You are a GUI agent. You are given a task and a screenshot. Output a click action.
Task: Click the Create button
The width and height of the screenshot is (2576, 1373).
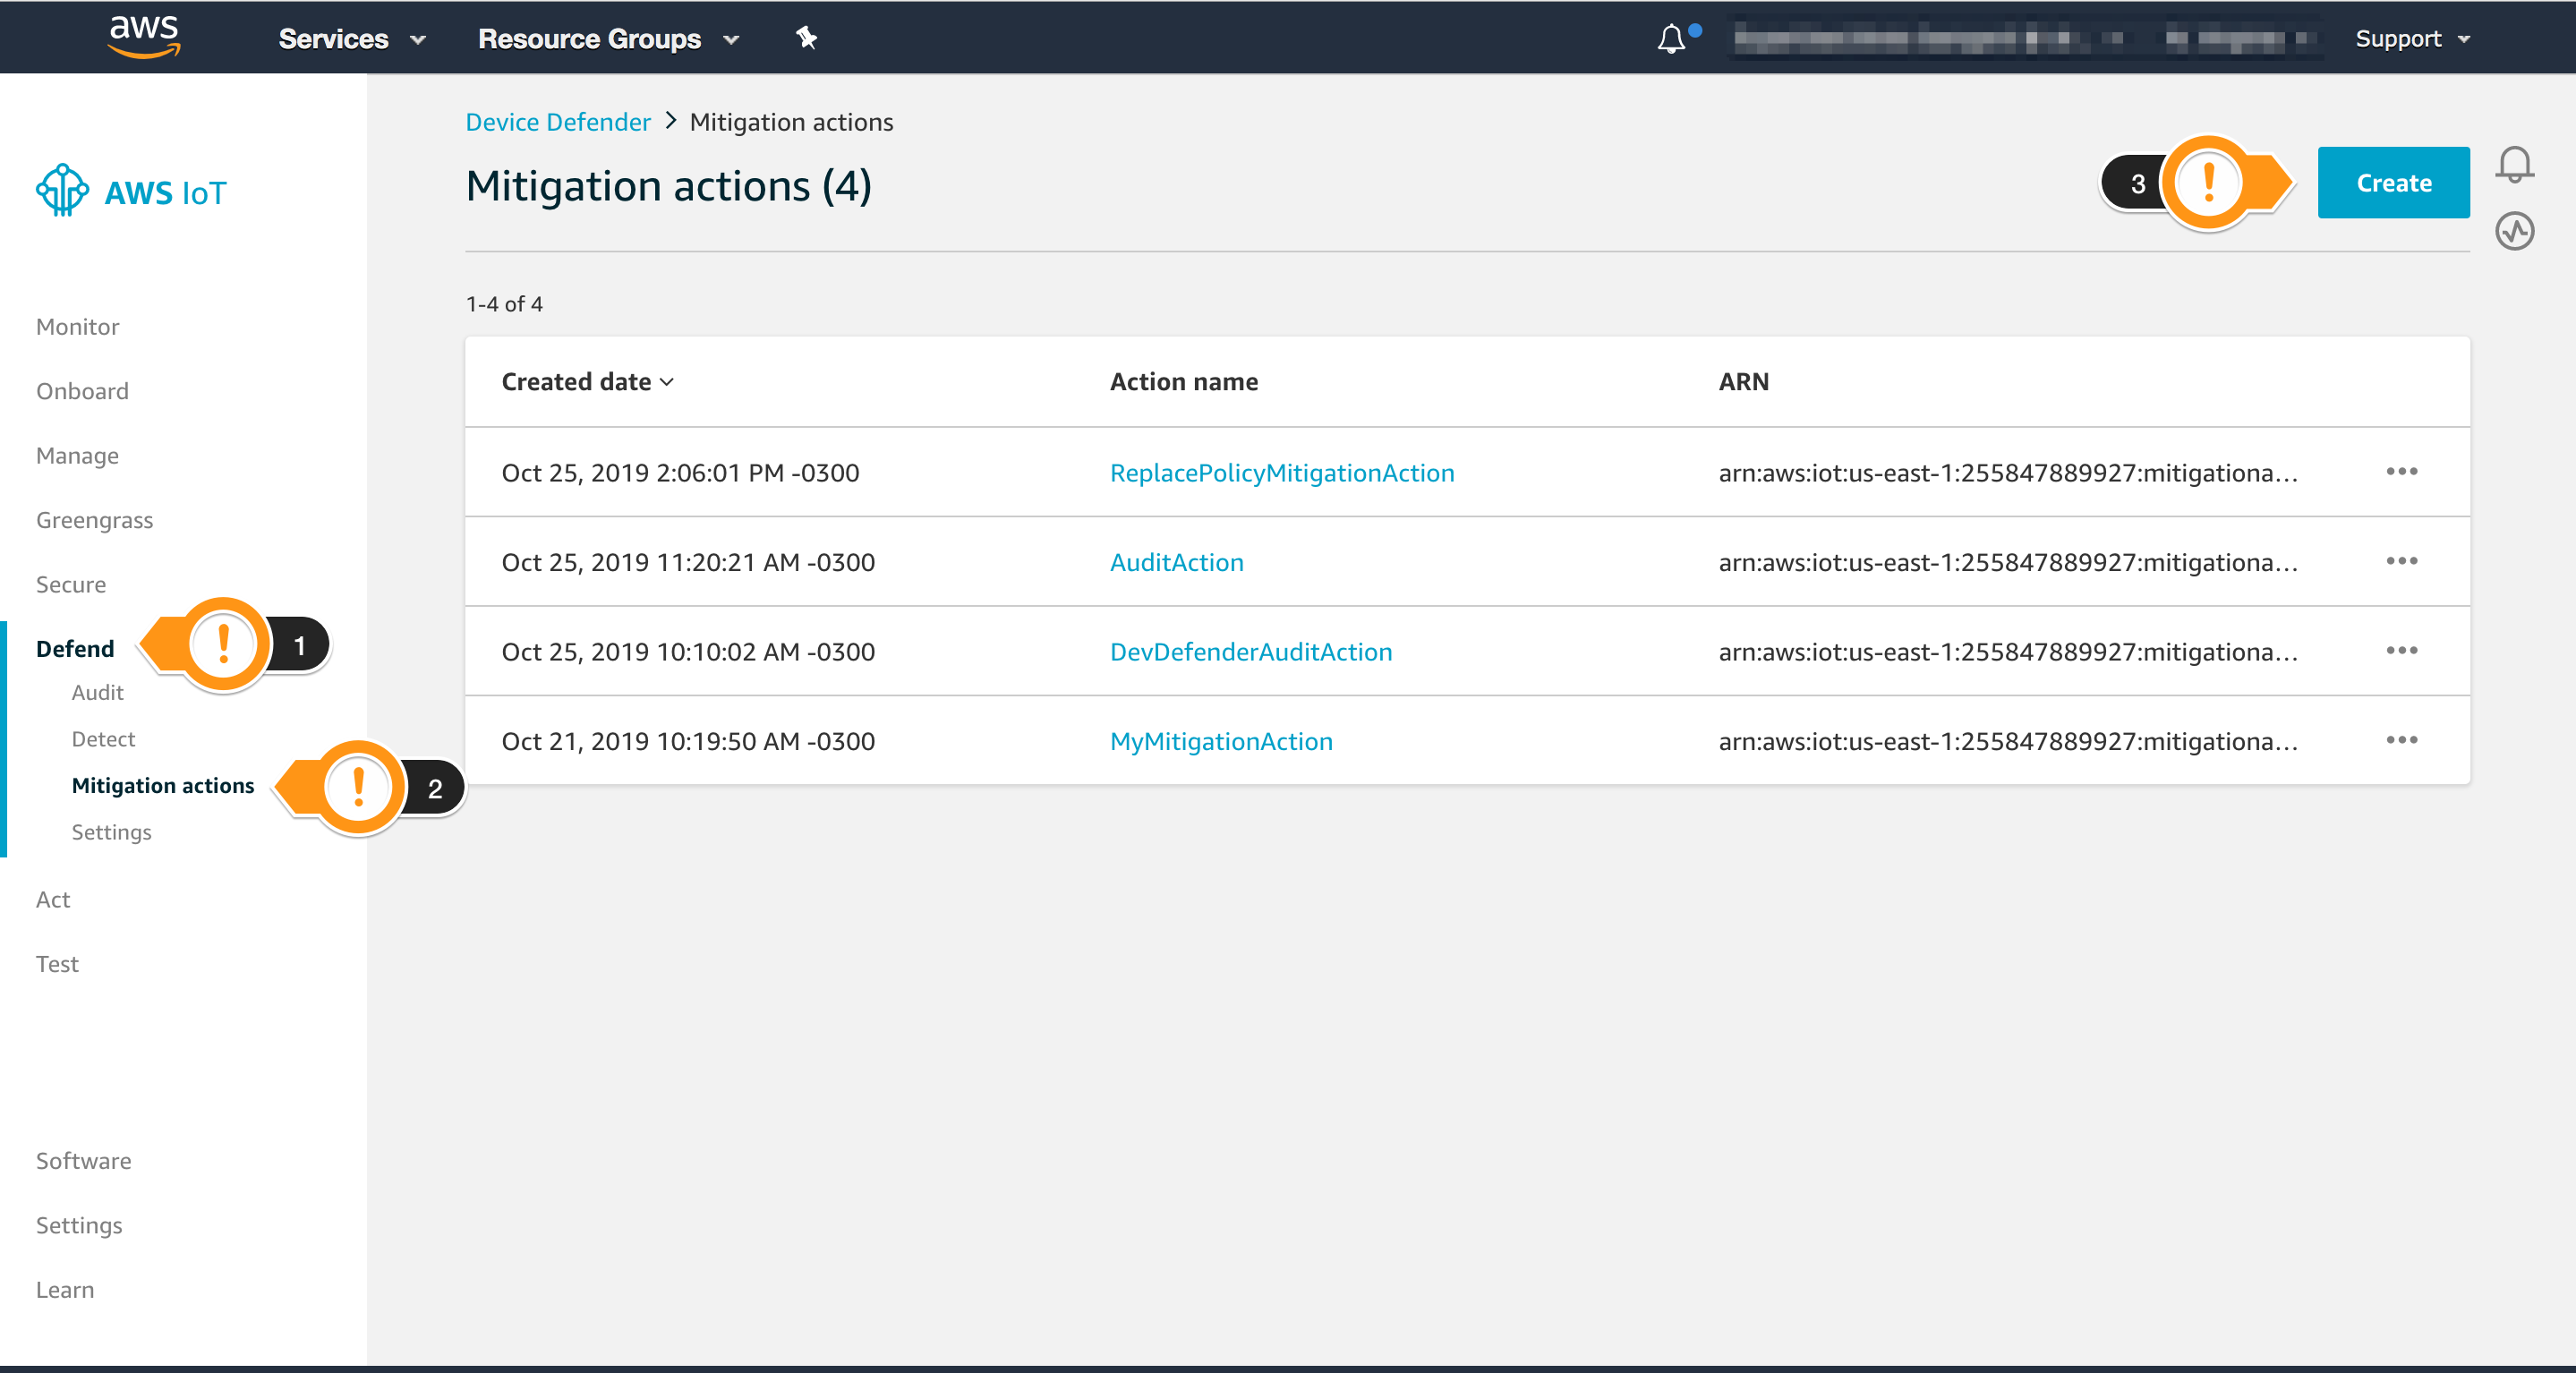click(x=2393, y=183)
